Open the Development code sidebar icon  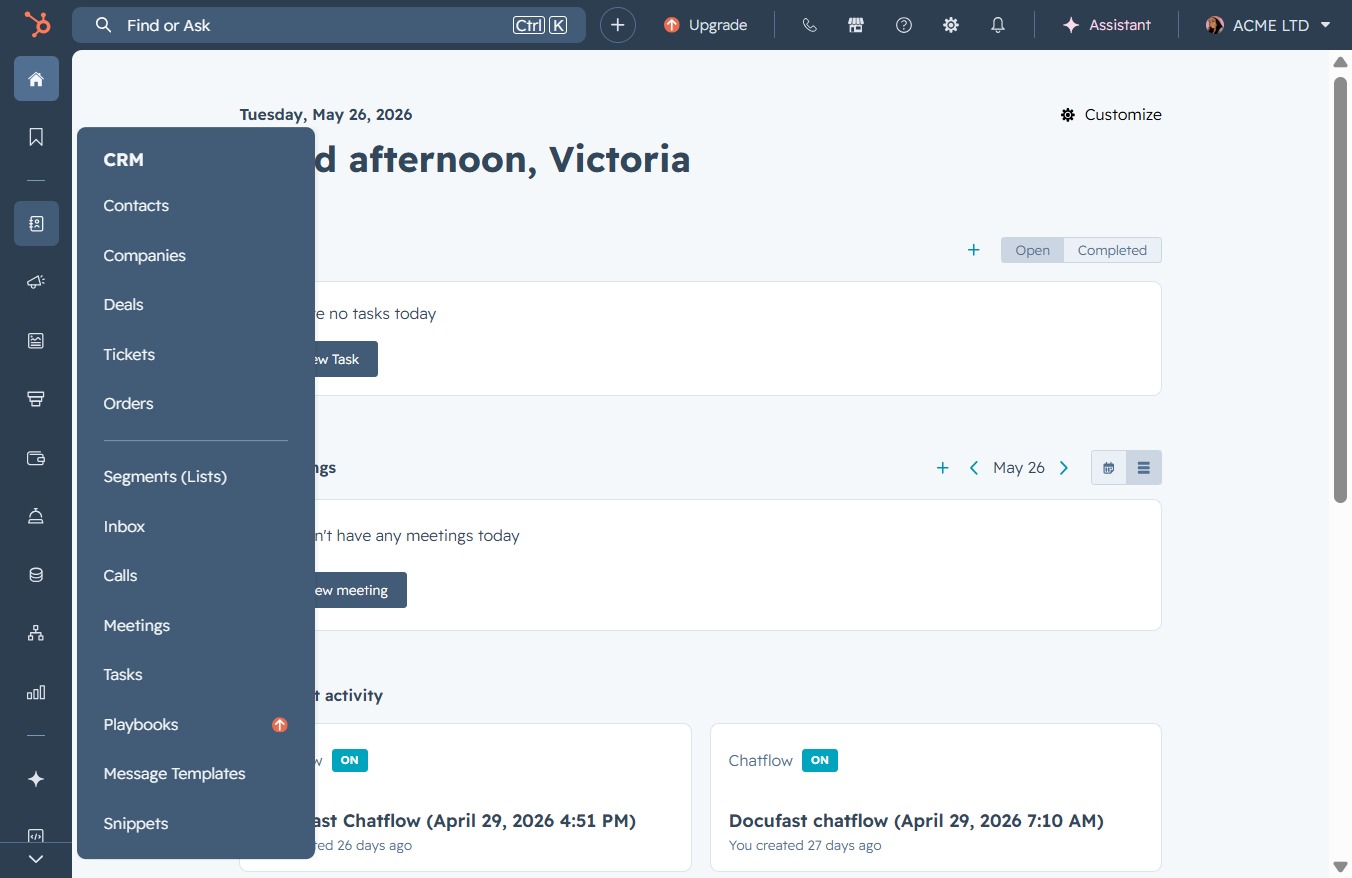tap(36, 835)
